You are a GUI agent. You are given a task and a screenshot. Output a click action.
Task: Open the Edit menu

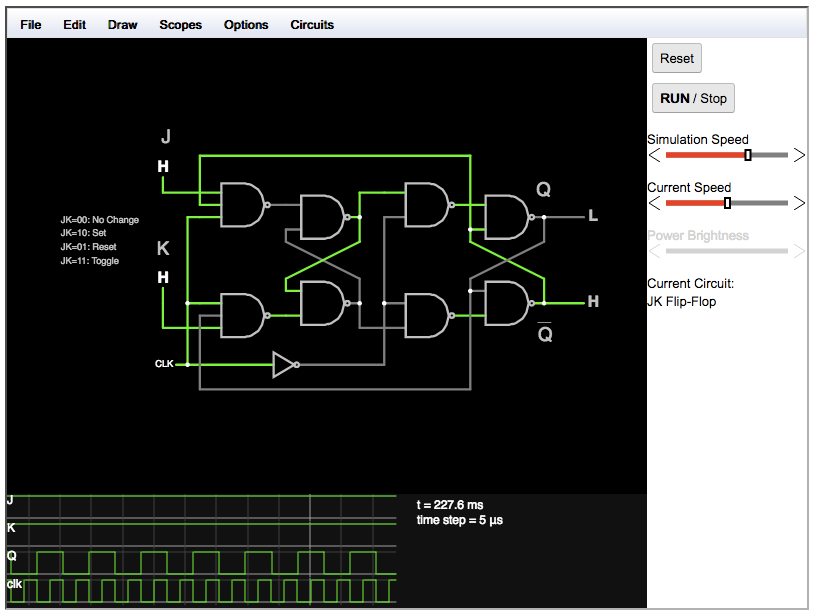(x=74, y=24)
